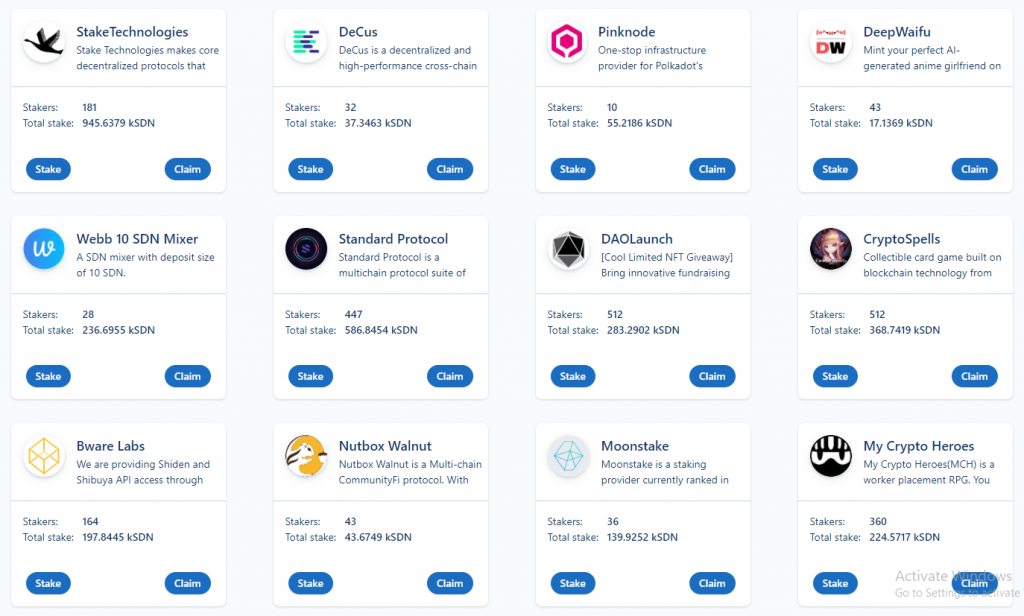Click the DAOLaunch polyhedron logo
Image resolution: width=1024 pixels, height=616 pixels.
[568, 249]
